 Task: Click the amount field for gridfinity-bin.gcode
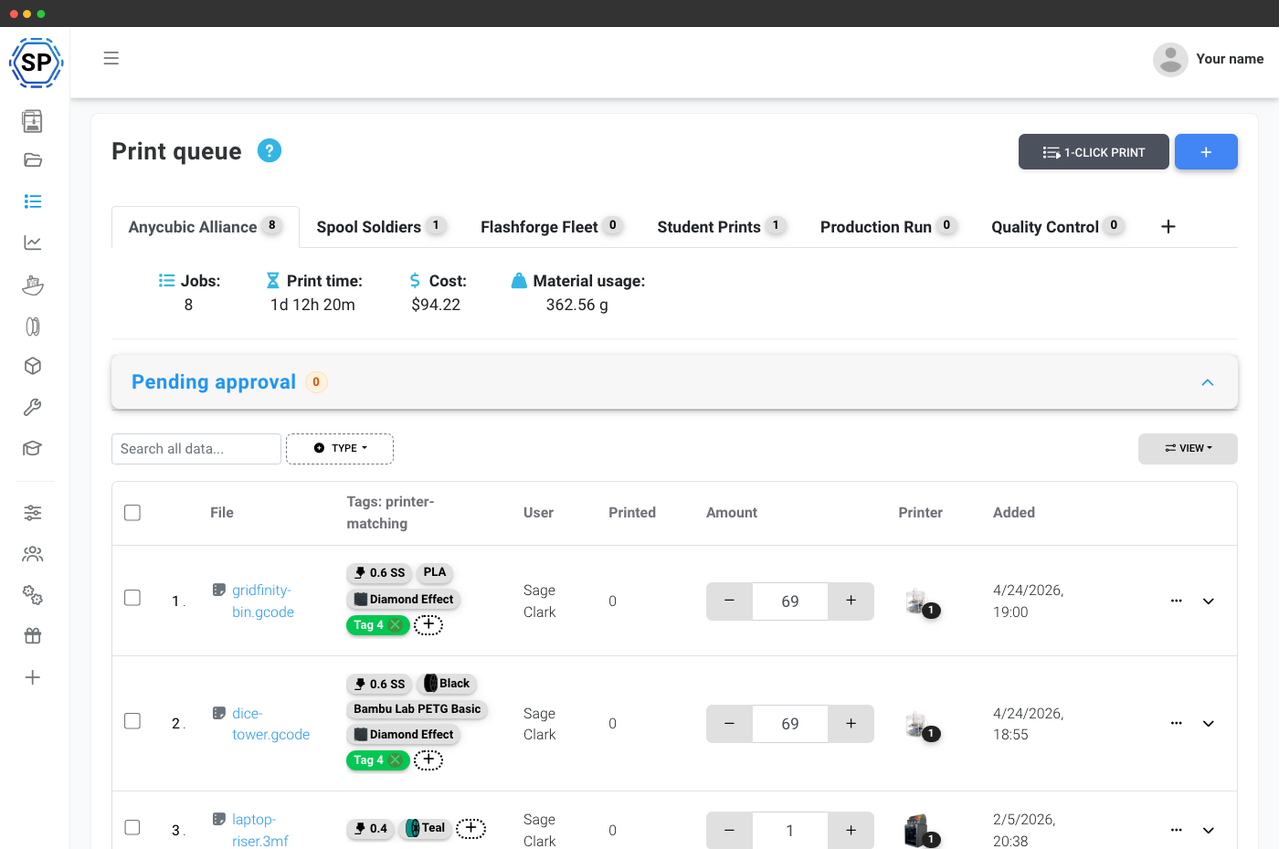790,601
